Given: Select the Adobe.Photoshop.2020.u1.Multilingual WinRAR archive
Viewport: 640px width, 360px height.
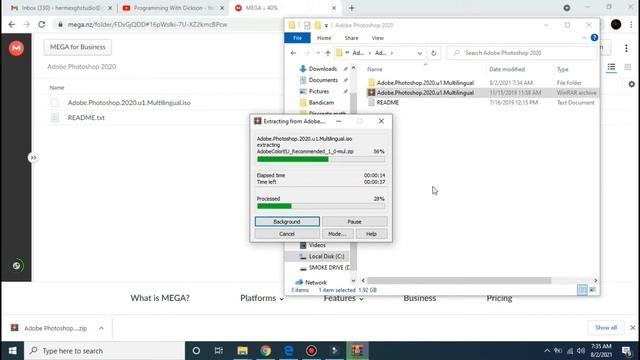Looking at the screenshot, I should click(425, 93).
